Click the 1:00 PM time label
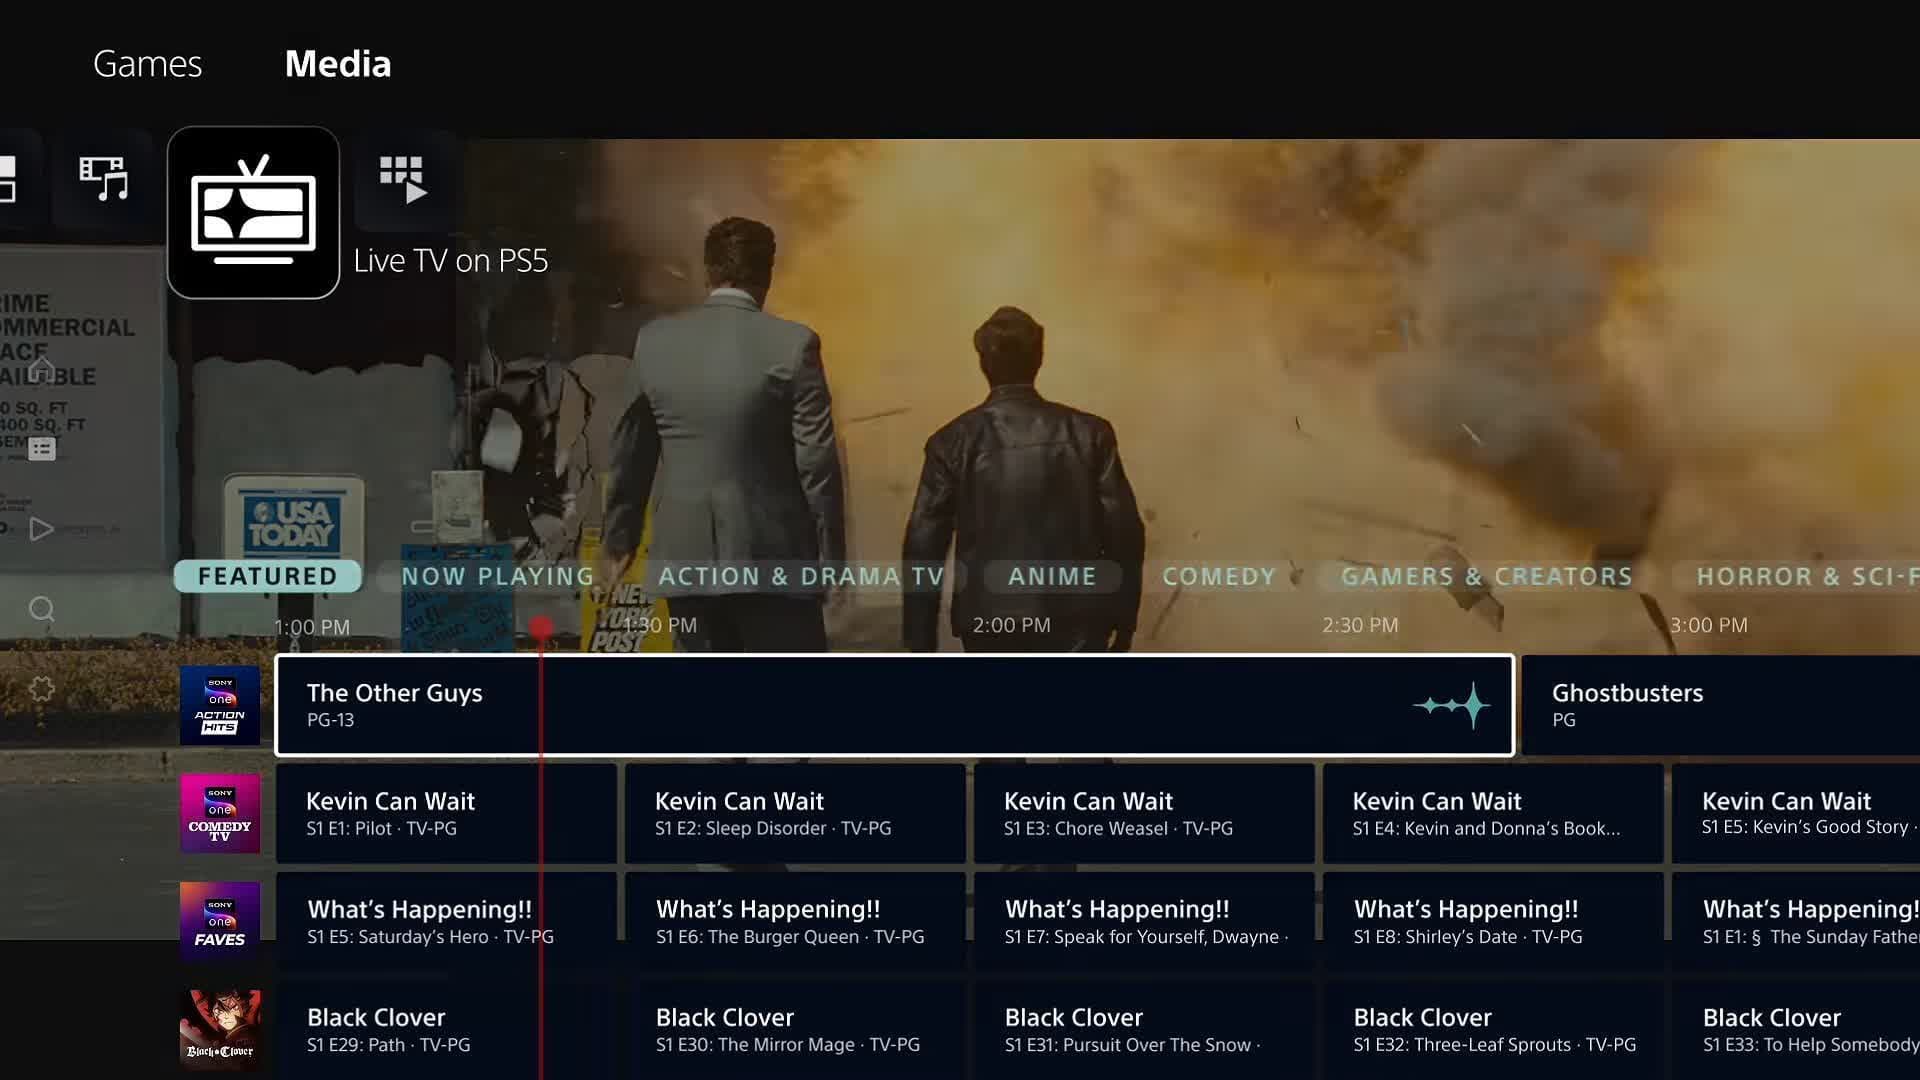 point(312,627)
